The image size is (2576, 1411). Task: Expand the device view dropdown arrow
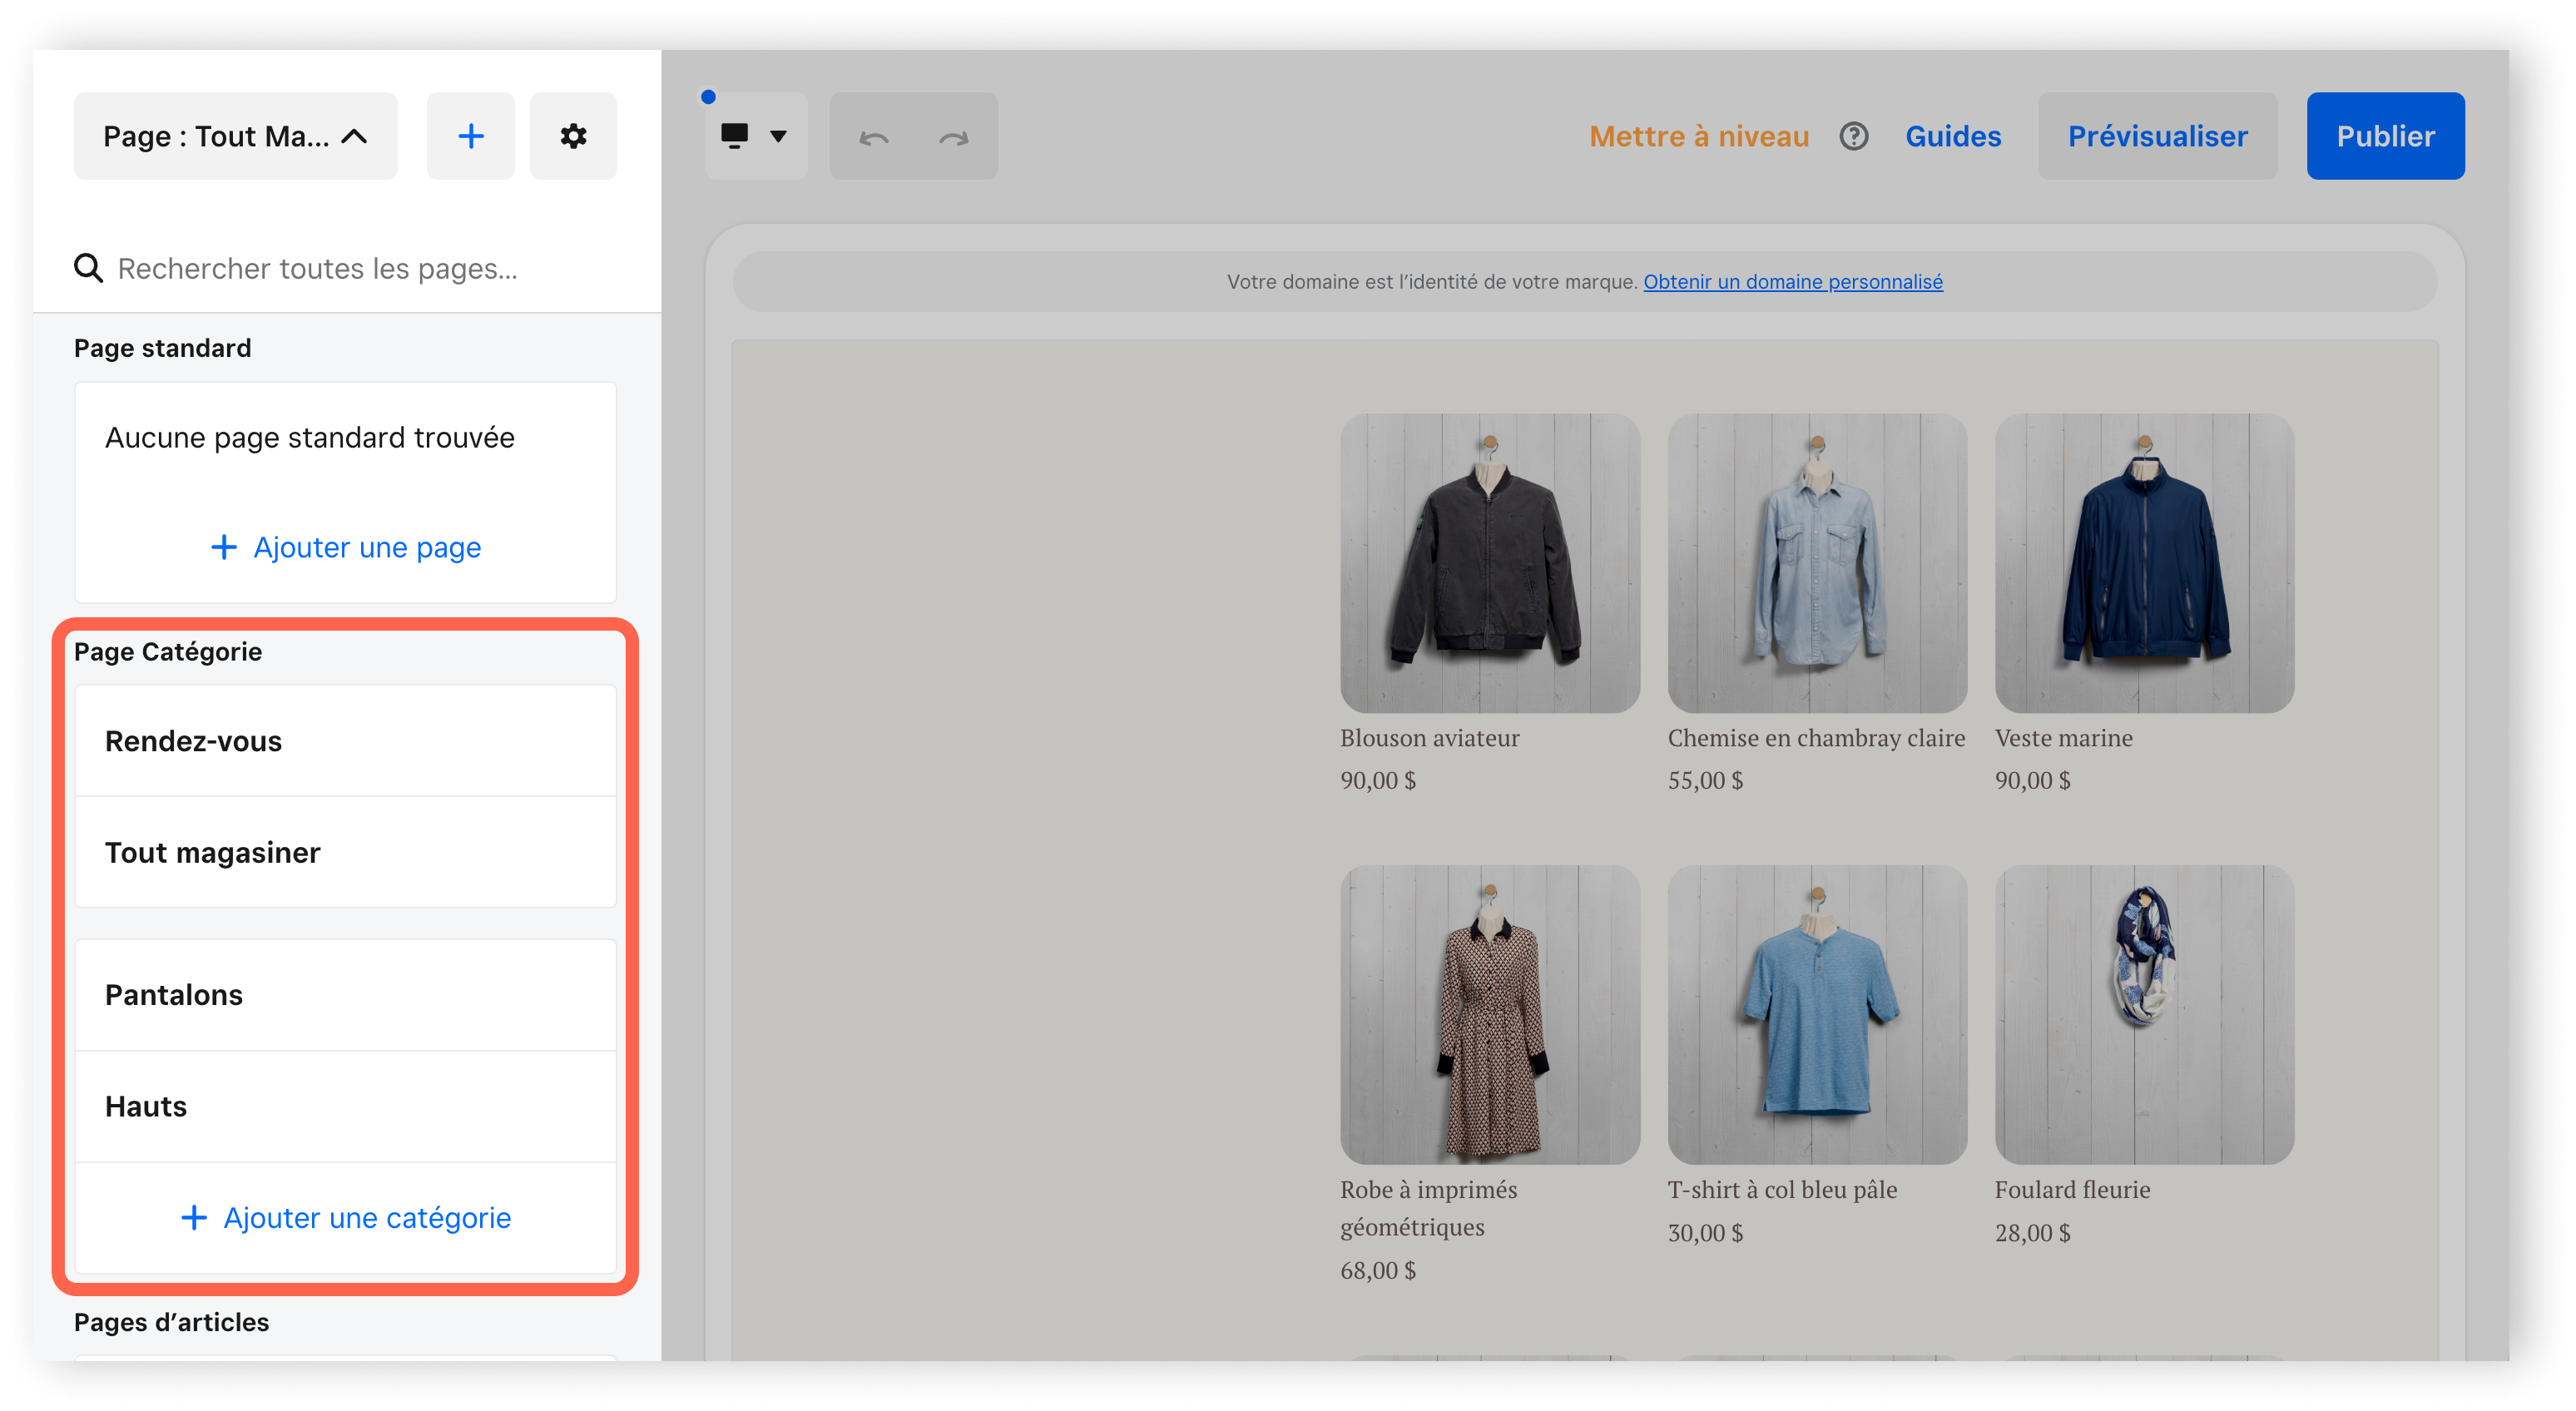pos(778,136)
